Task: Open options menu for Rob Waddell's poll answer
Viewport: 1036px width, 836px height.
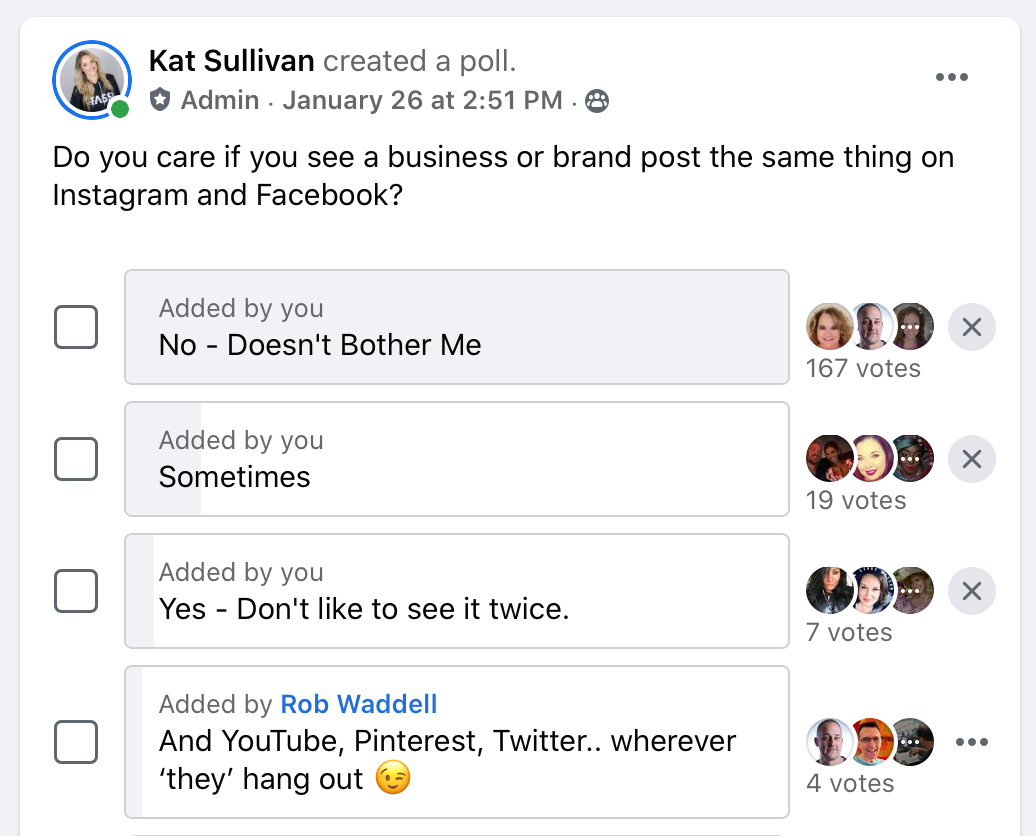Action: [x=971, y=742]
